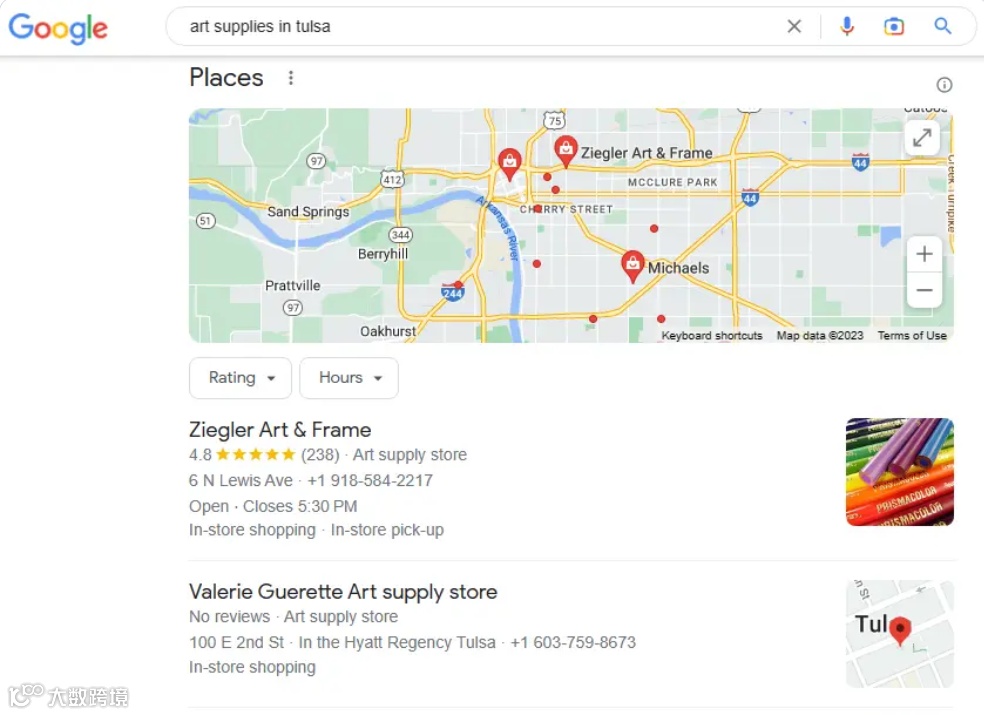Expand the map to full view

922,137
